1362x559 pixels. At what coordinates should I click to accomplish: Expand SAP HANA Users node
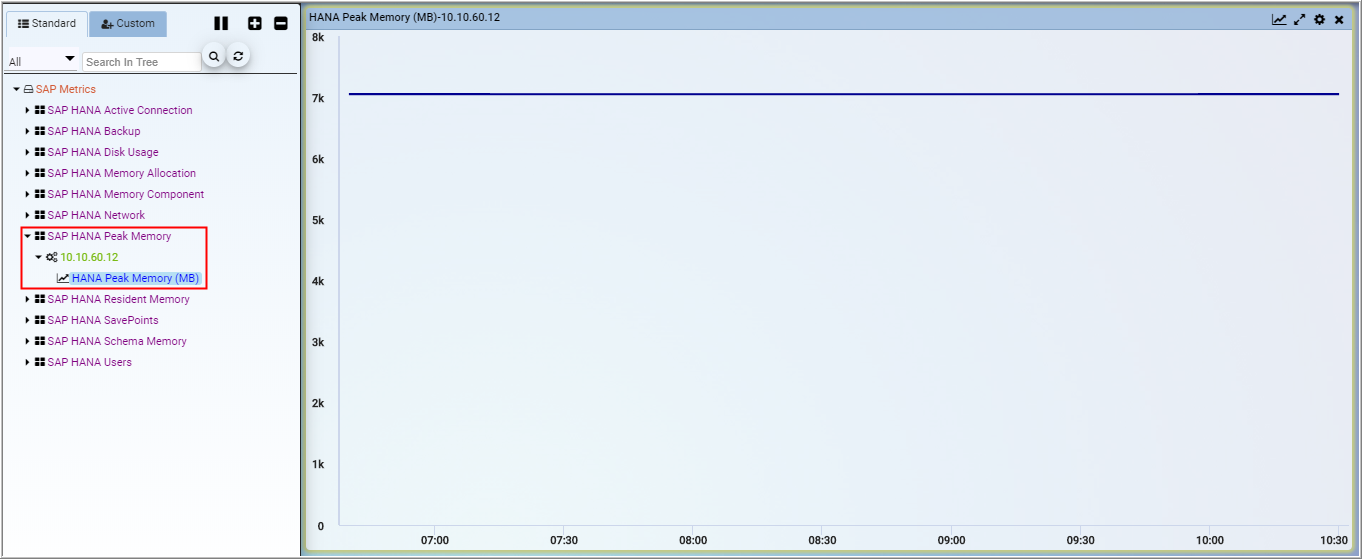[x=28, y=362]
